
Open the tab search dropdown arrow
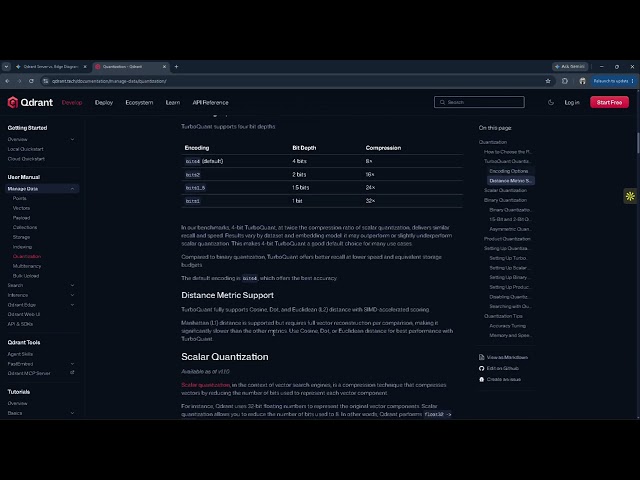[6, 67]
